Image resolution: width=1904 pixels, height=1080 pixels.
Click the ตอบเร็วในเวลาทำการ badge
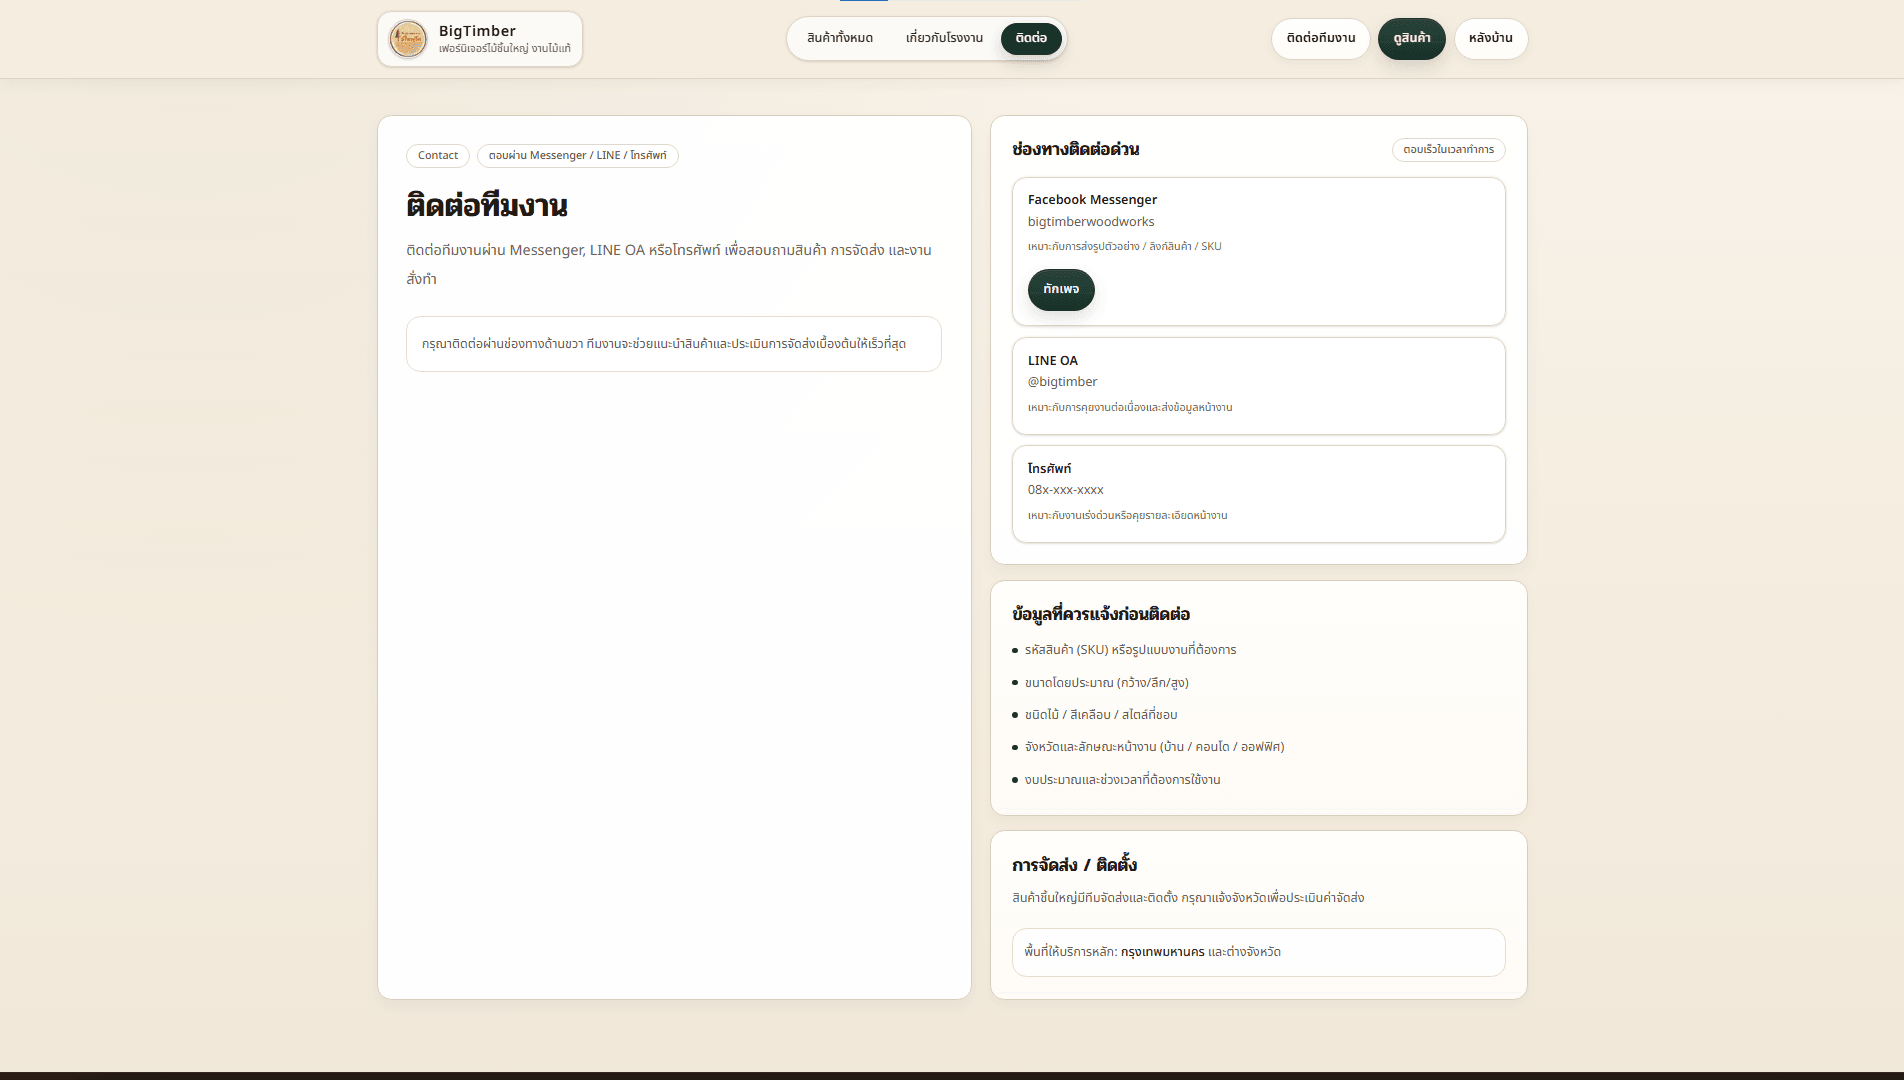tap(1448, 150)
